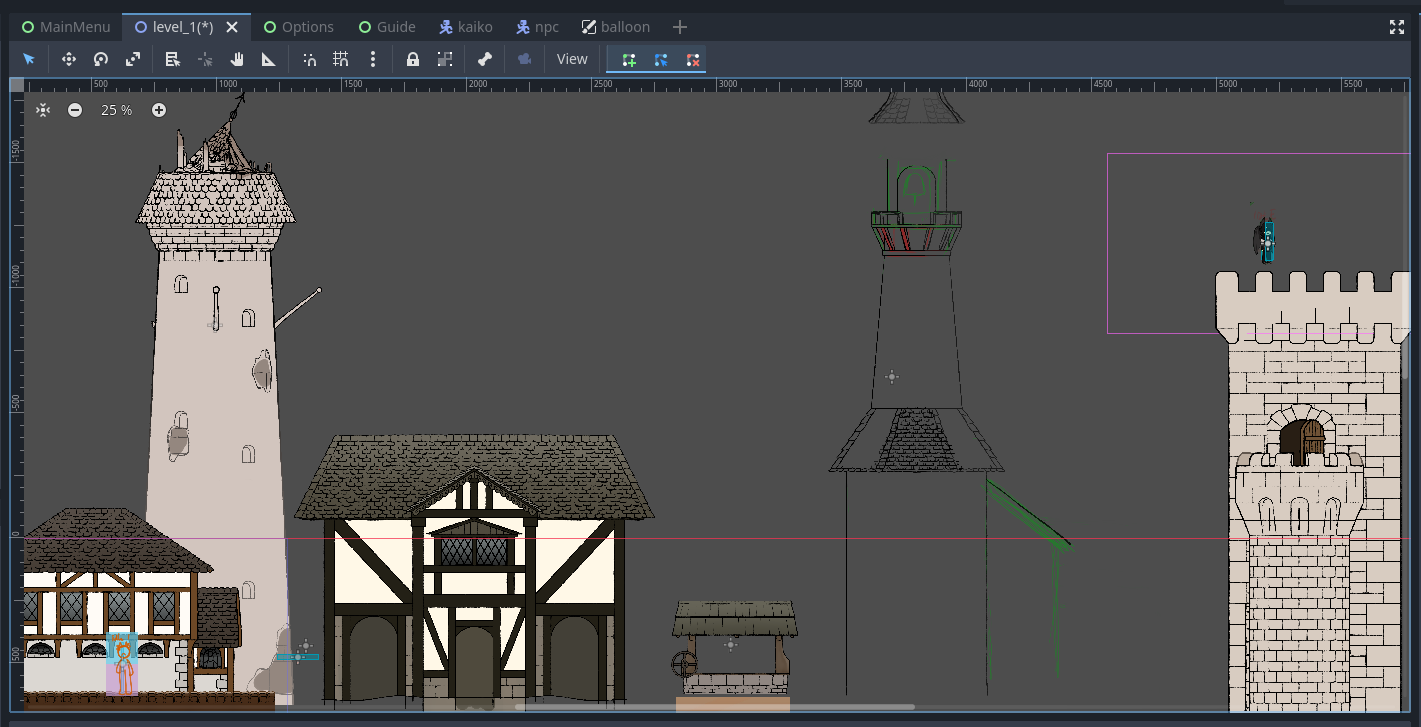Zoom in with the plus button
Viewport: 1421px width, 727px height.
pos(159,110)
